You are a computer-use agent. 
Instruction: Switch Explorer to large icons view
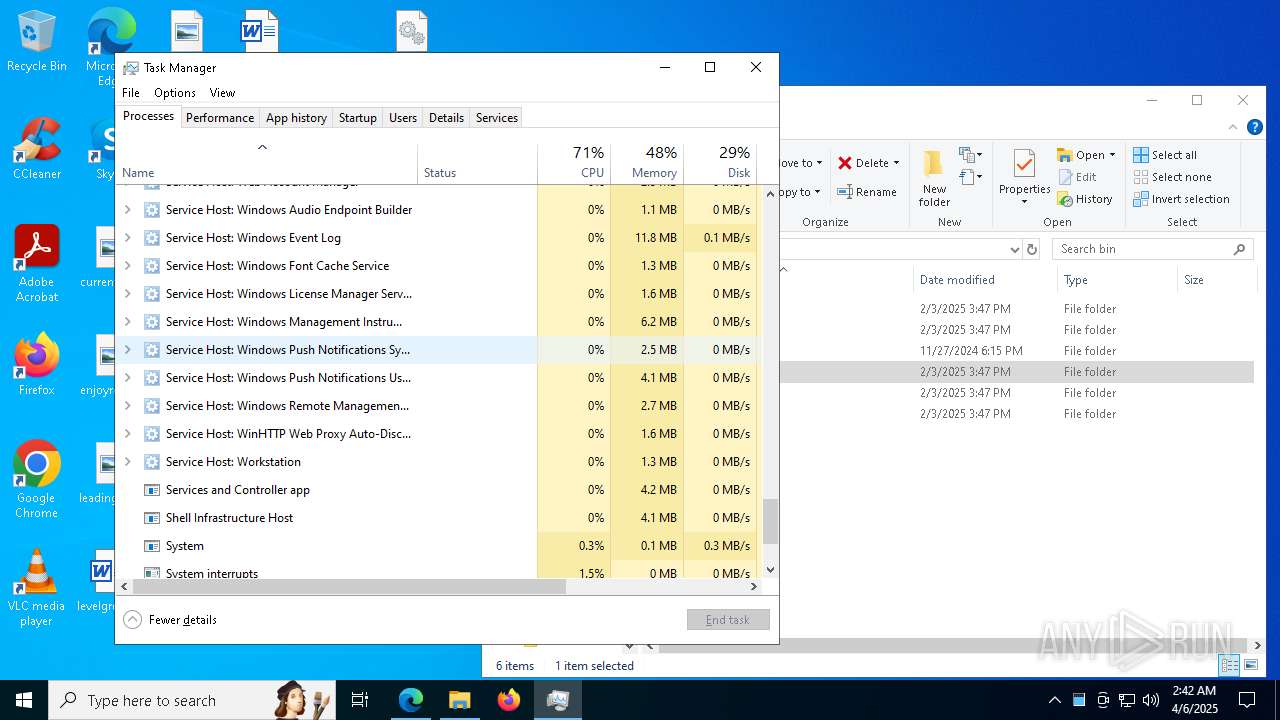[1249, 665]
